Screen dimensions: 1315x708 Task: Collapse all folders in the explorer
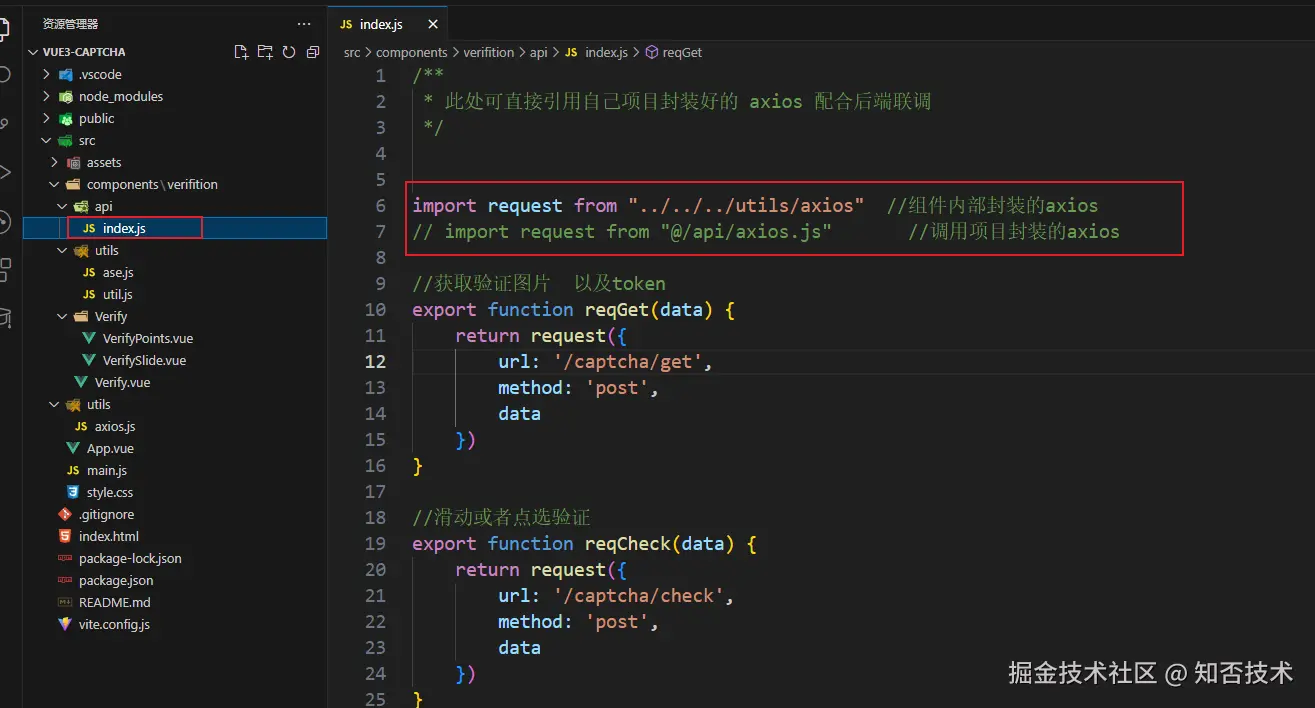[x=313, y=52]
